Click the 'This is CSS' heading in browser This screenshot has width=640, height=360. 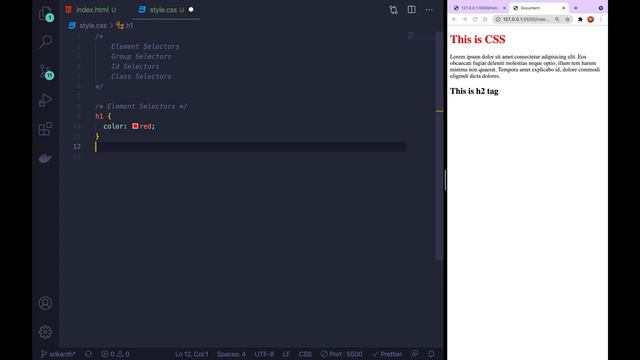coord(478,39)
